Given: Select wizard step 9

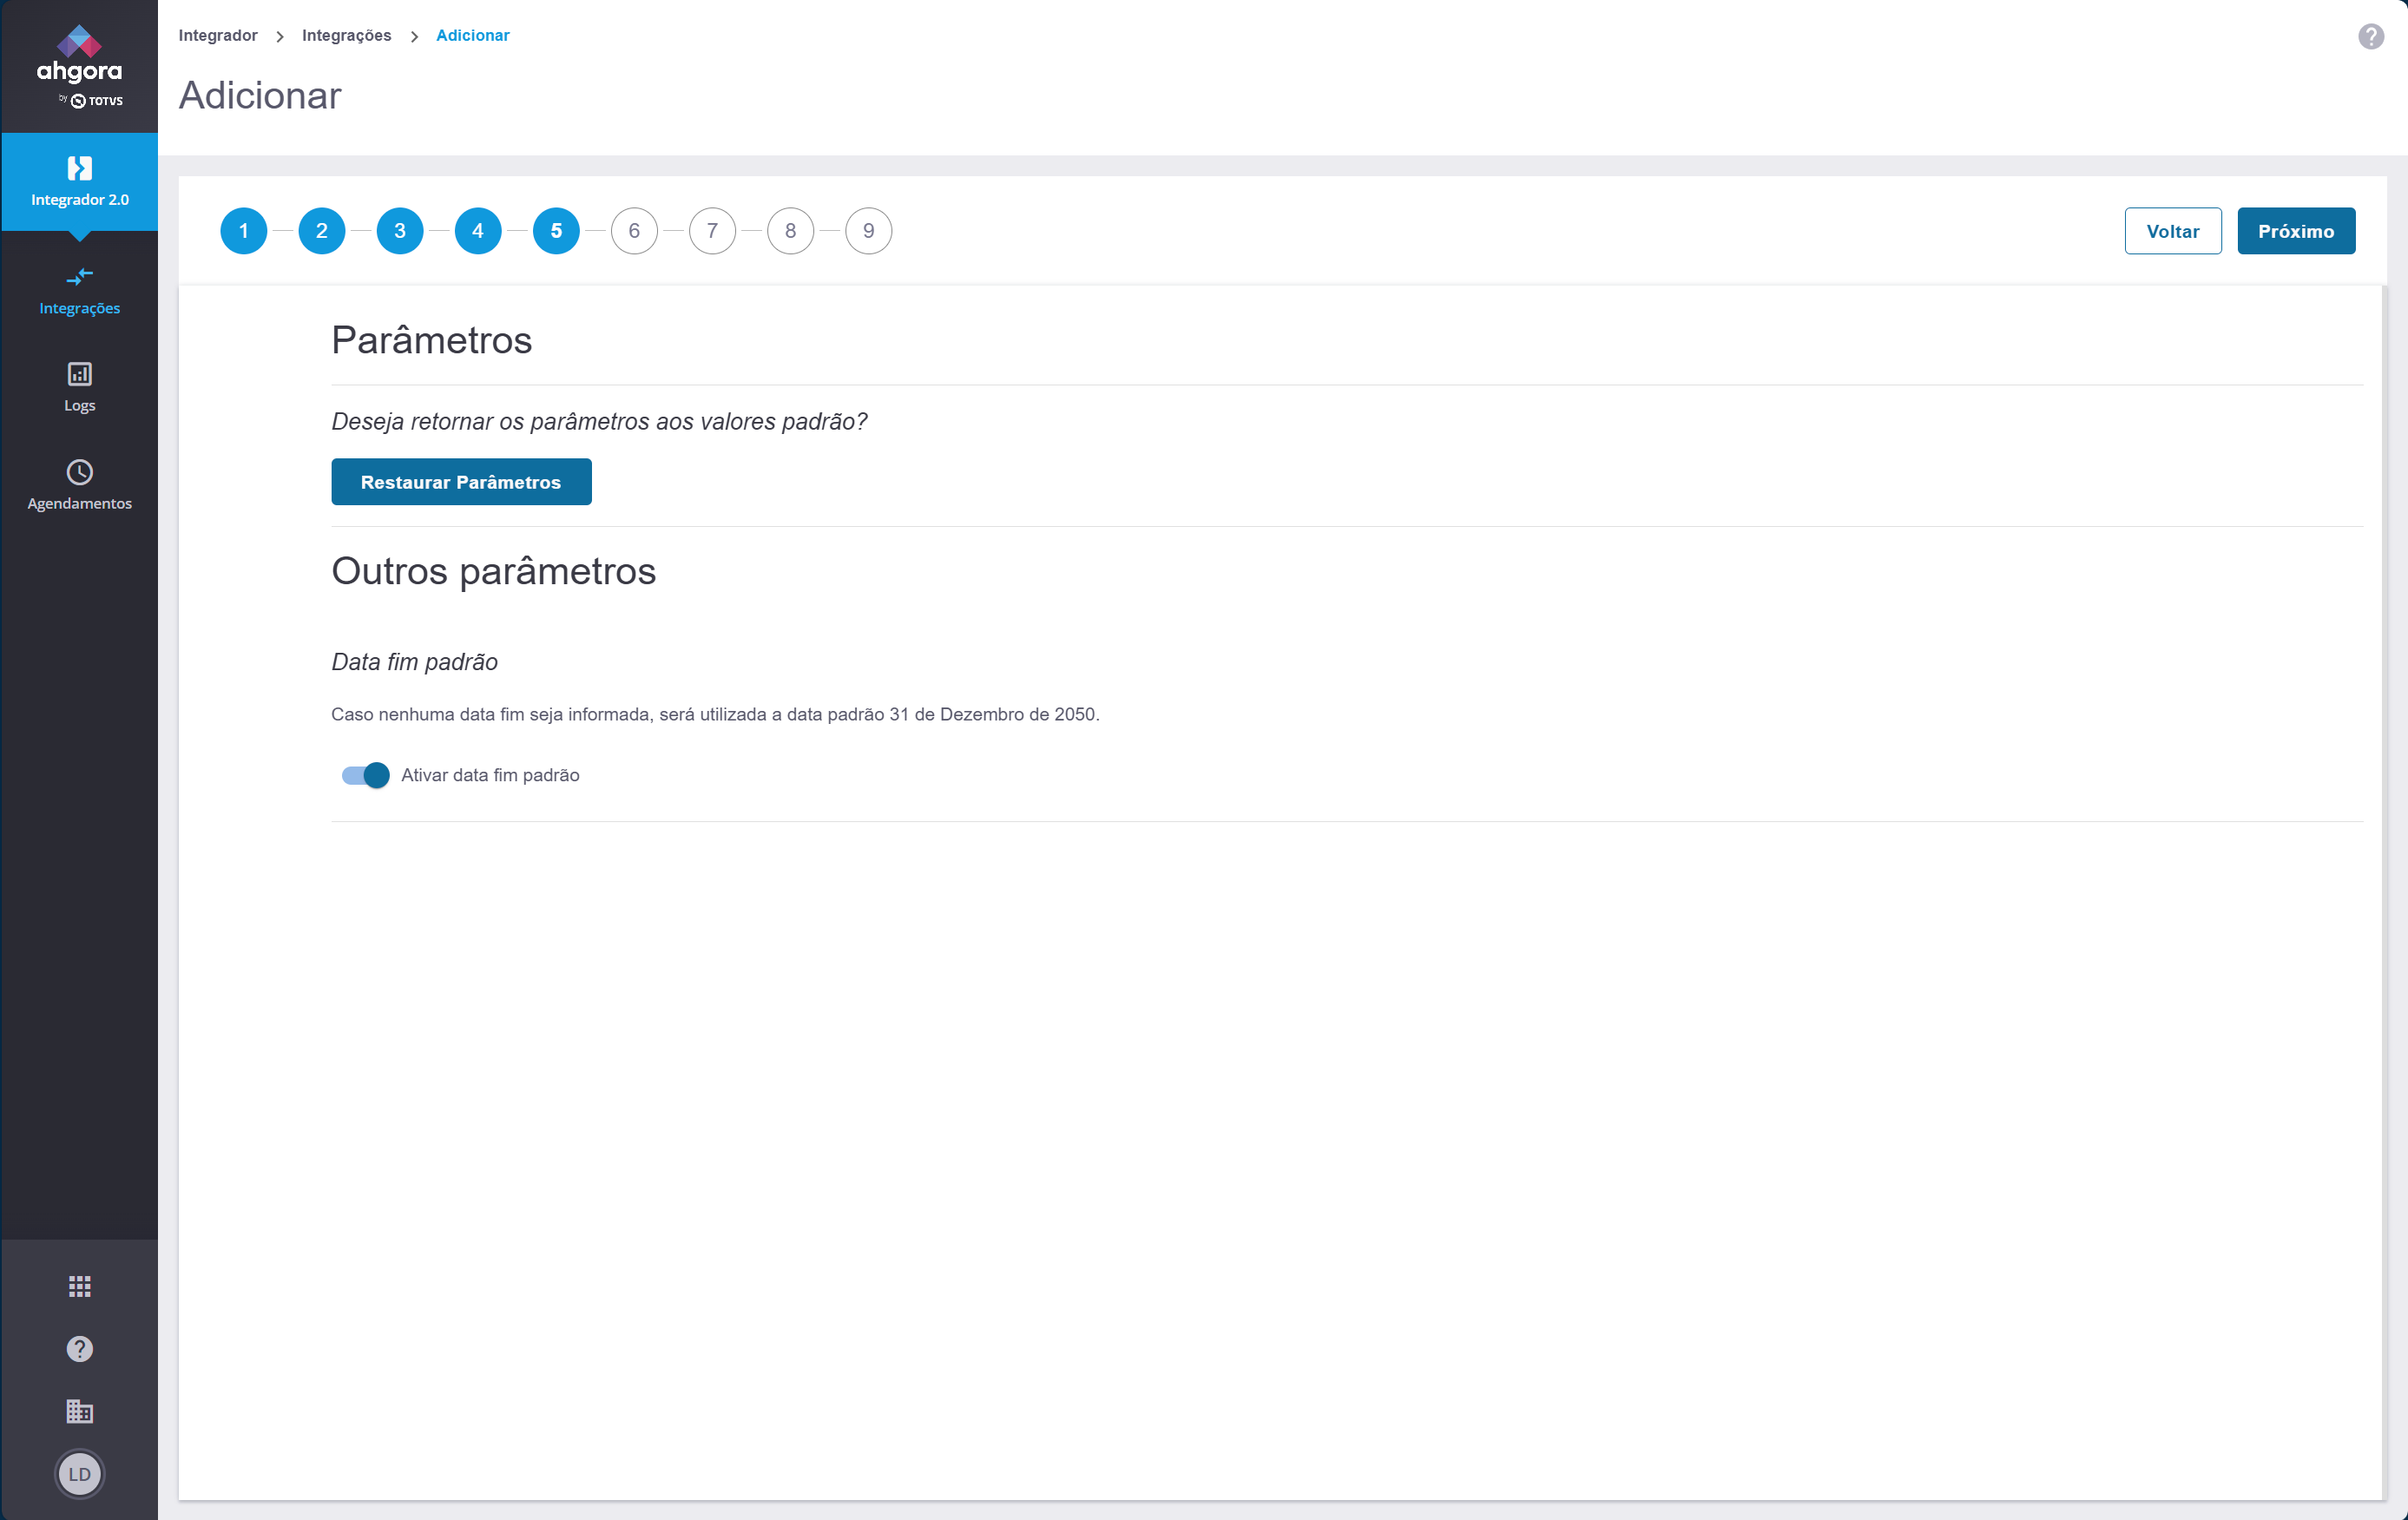Looking at the screenshot, I should tap(868, 231).
